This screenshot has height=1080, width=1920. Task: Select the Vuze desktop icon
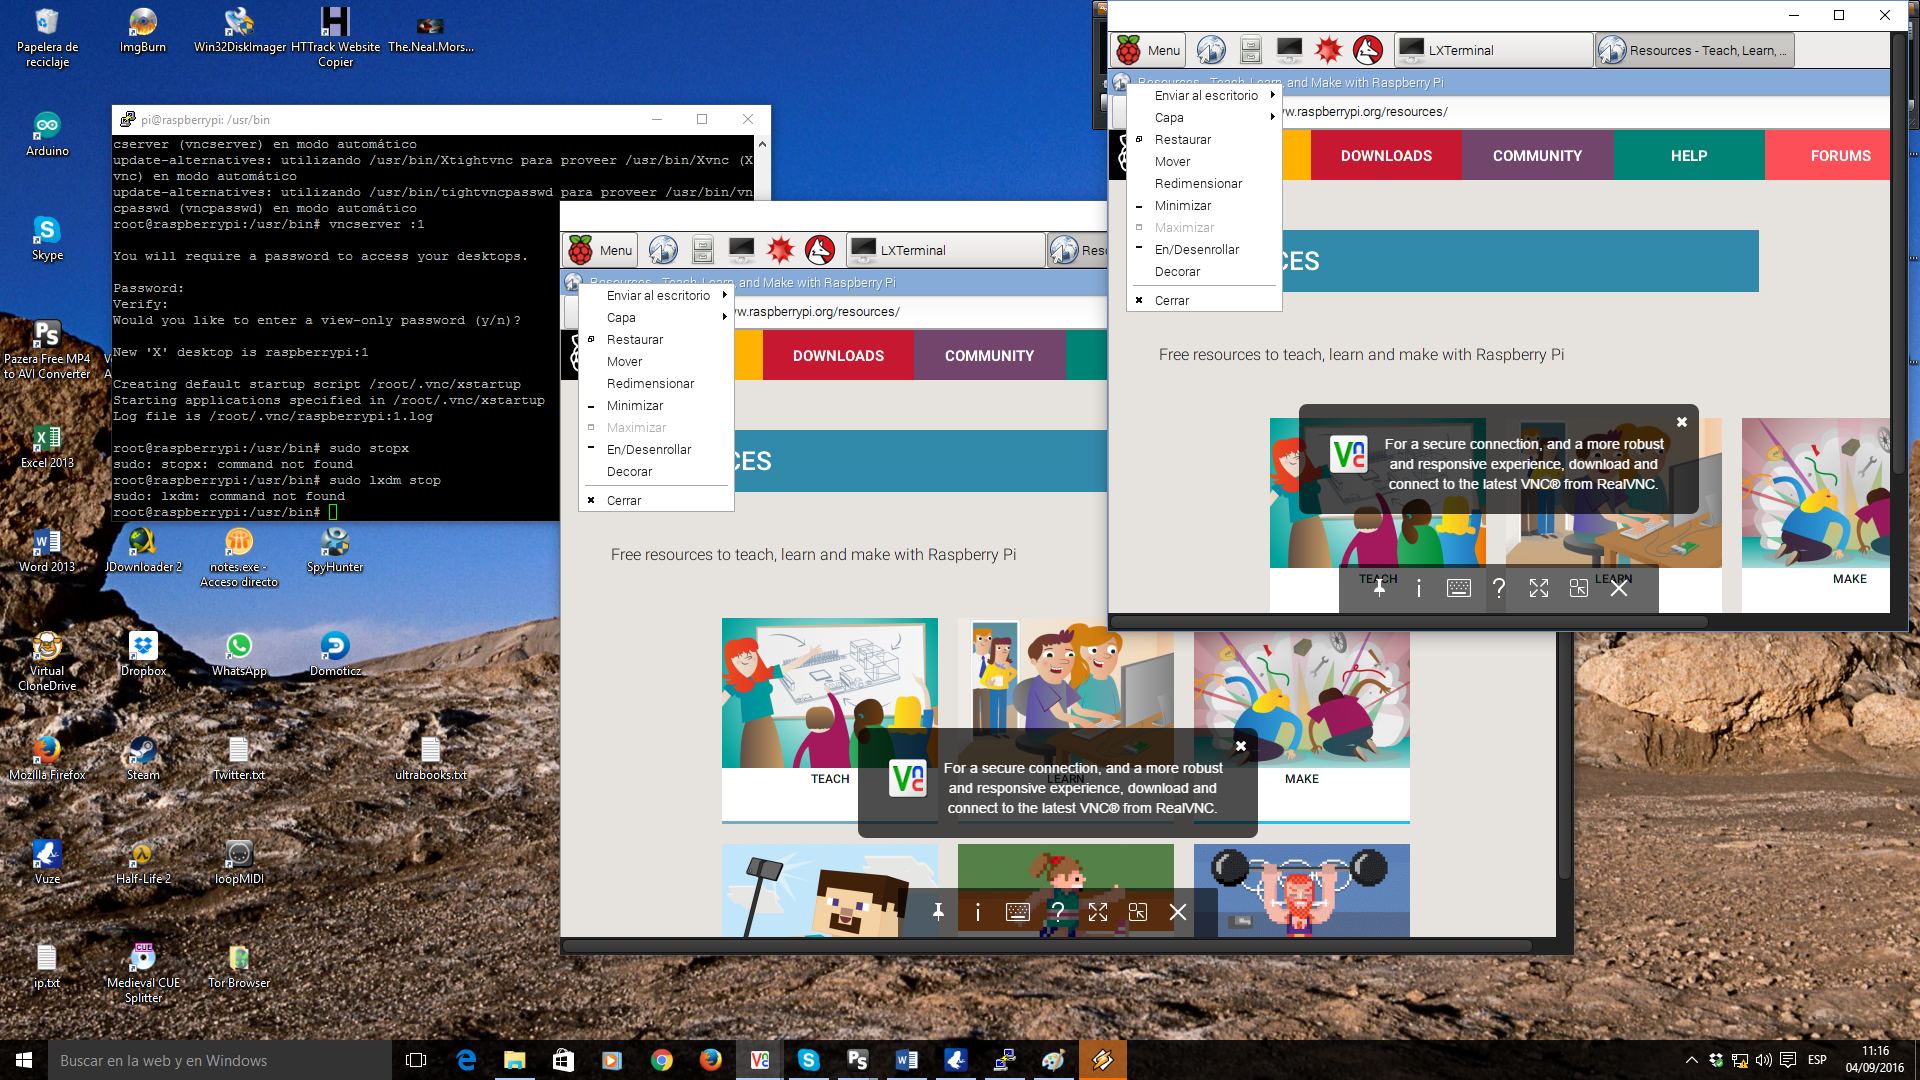tap(47, 862)
